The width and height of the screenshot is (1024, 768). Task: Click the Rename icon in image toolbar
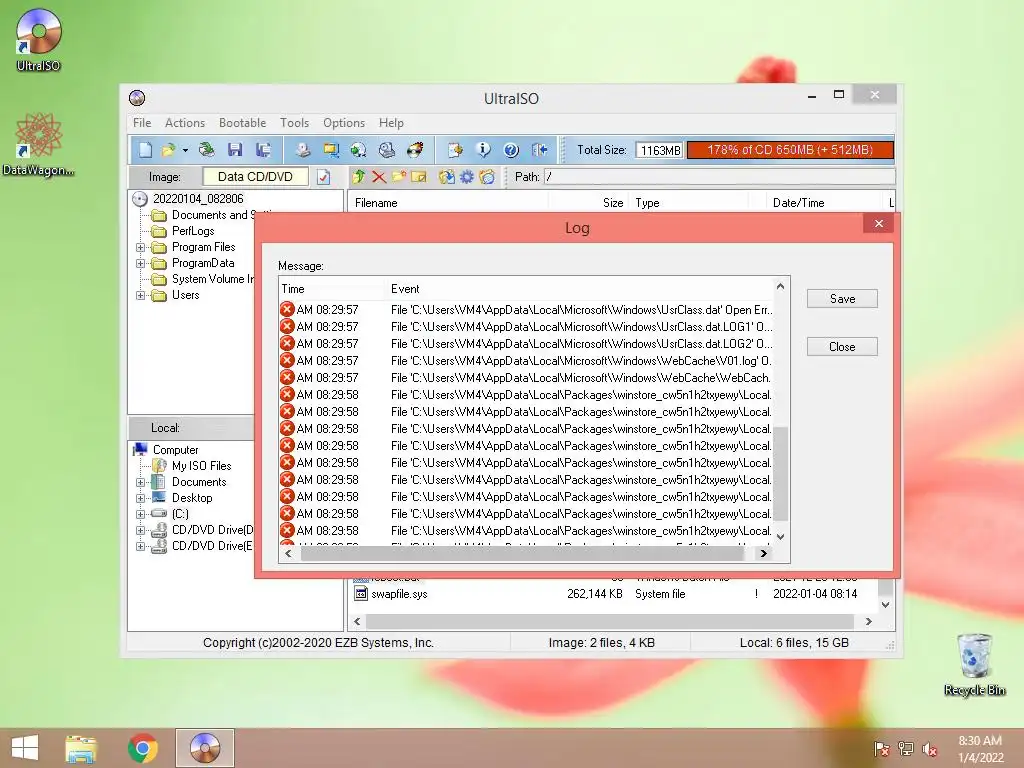(x=419, y=176)
